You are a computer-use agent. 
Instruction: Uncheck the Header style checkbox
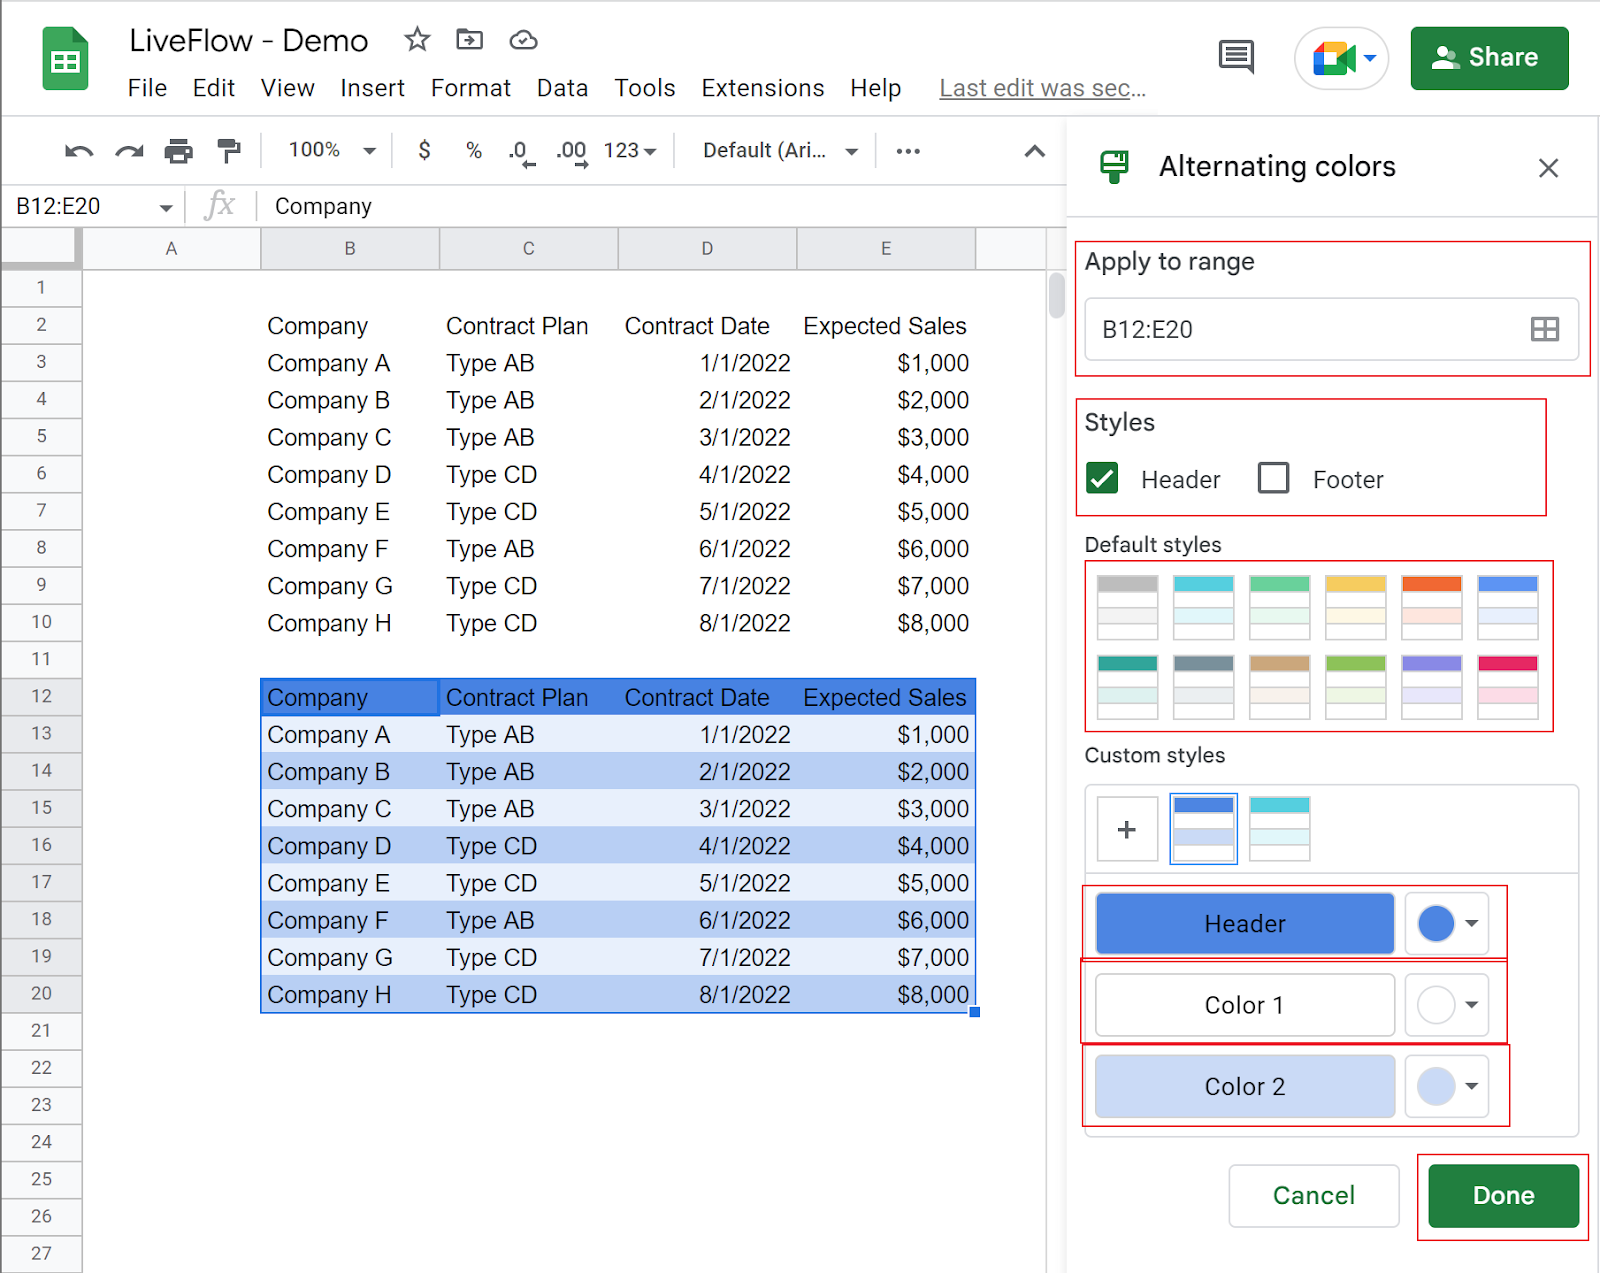coord(1101,478)
